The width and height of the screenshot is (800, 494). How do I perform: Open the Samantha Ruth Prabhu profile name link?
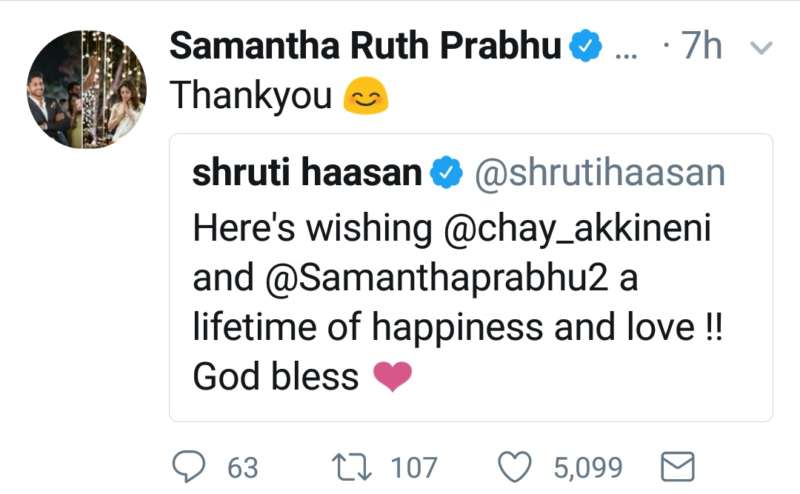click(365, 46)
